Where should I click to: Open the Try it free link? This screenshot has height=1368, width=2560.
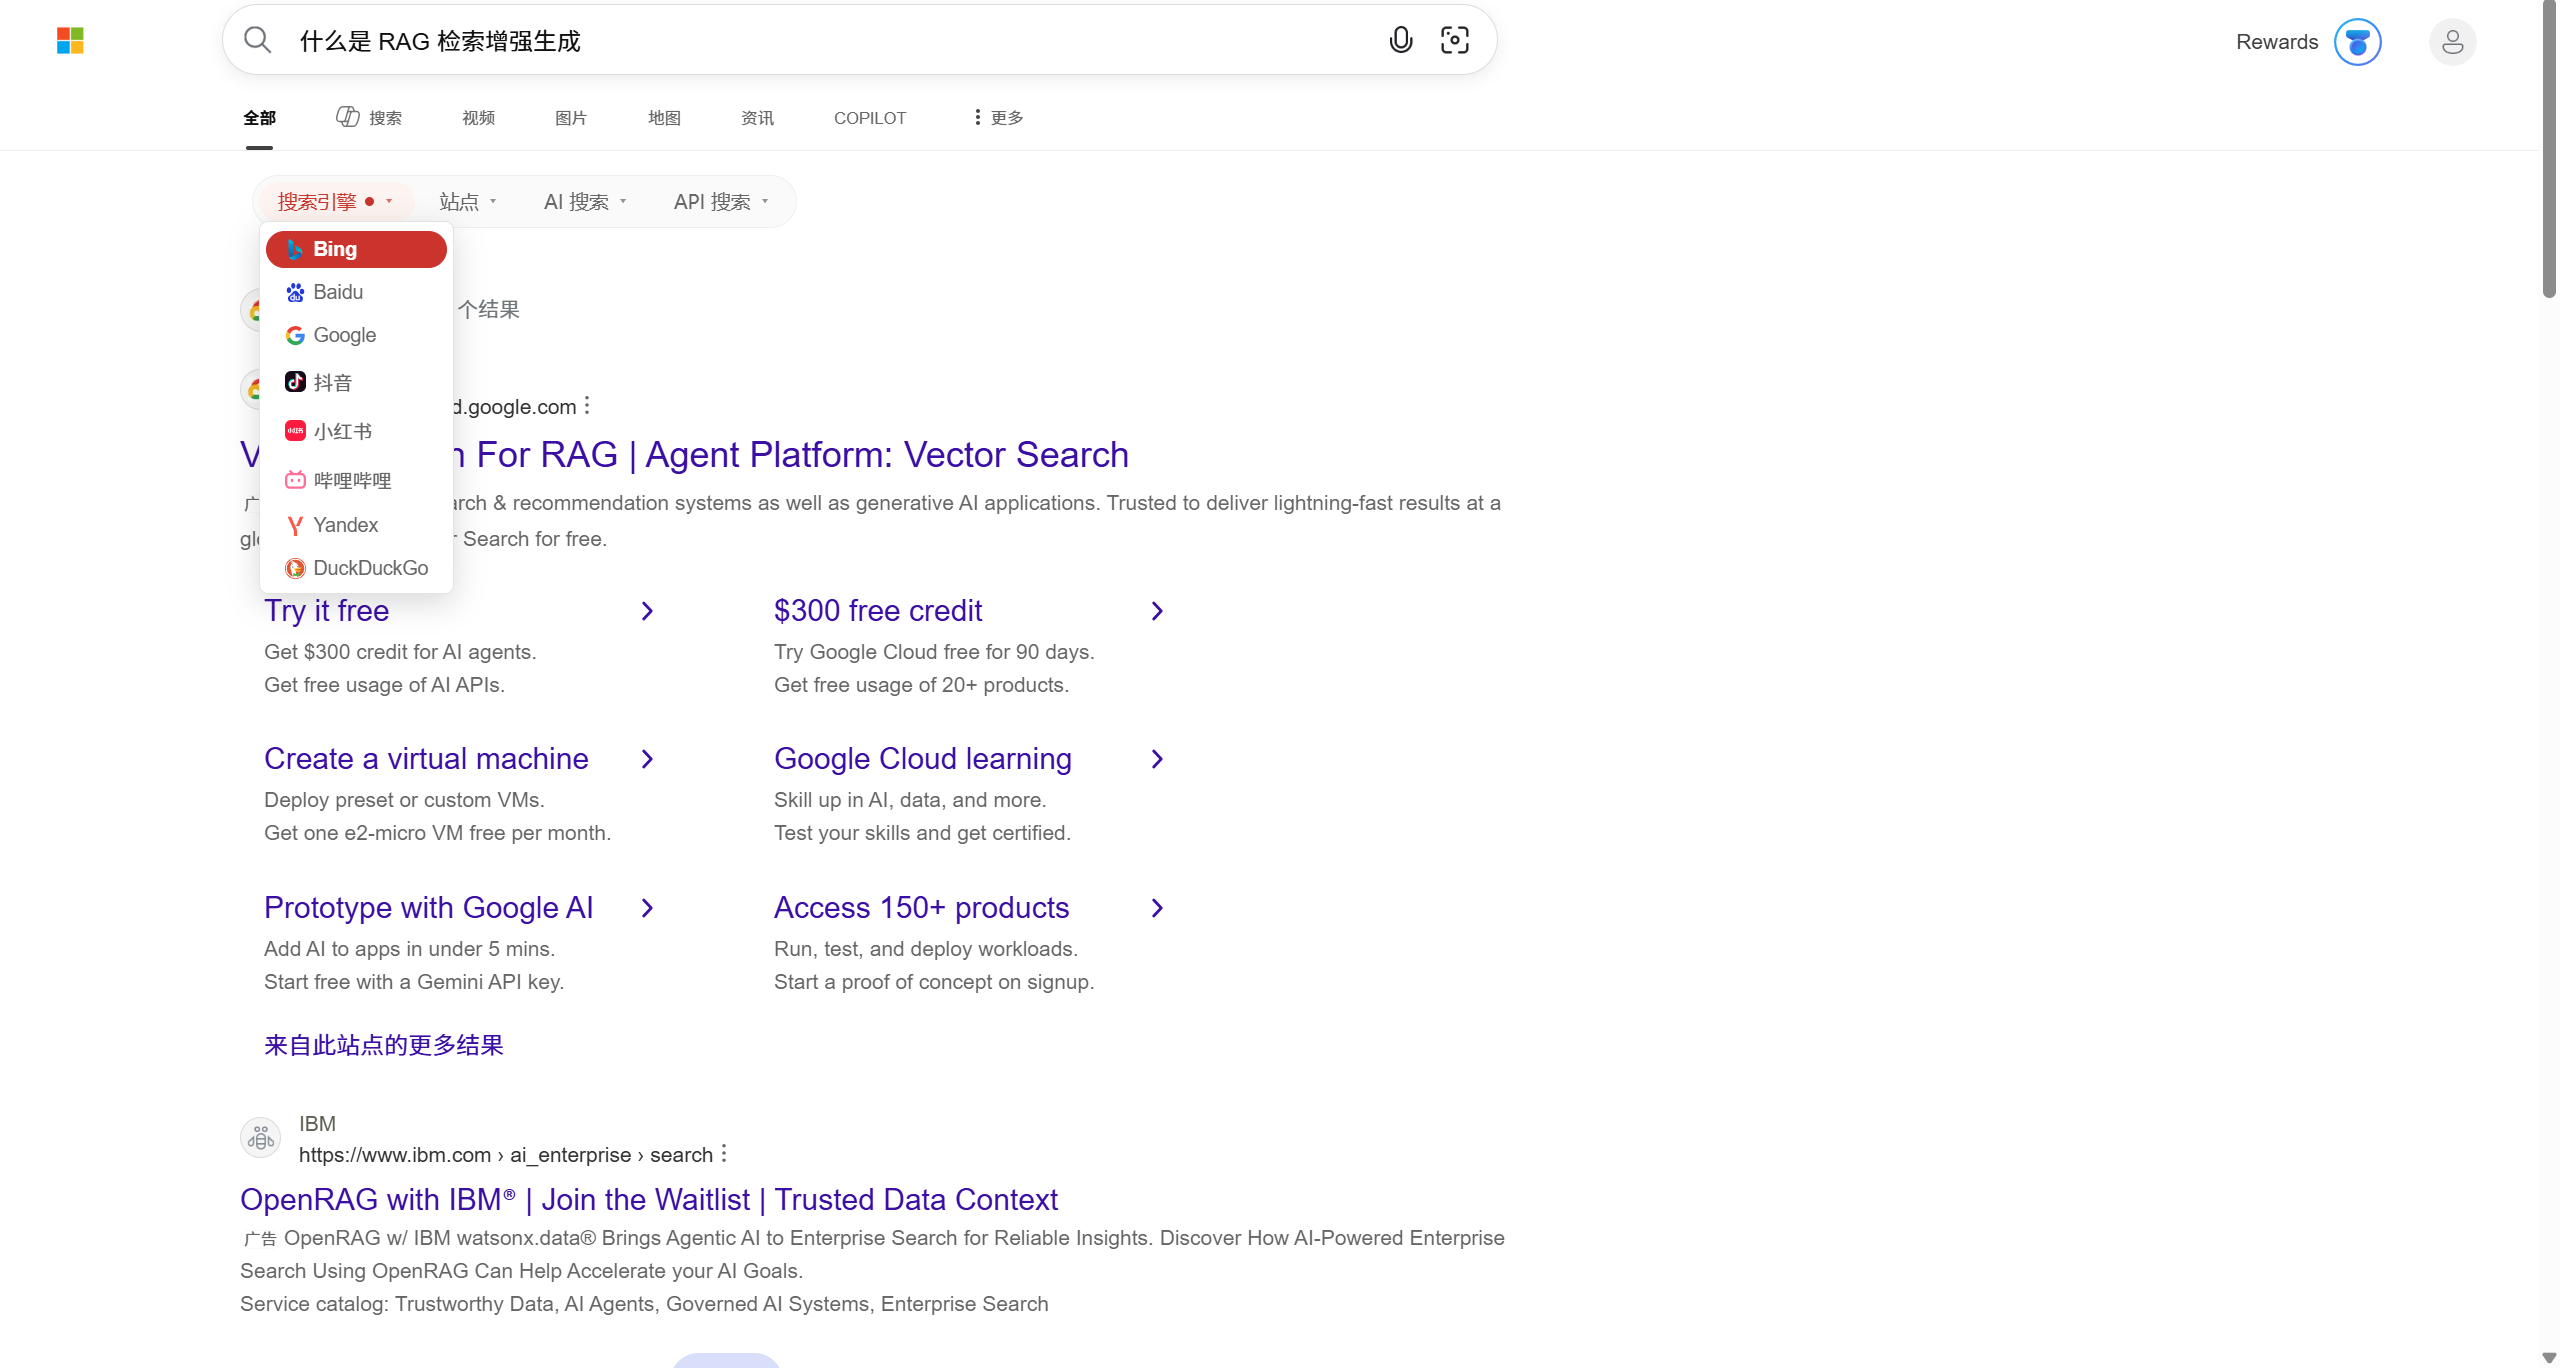(x=326, y=611)
